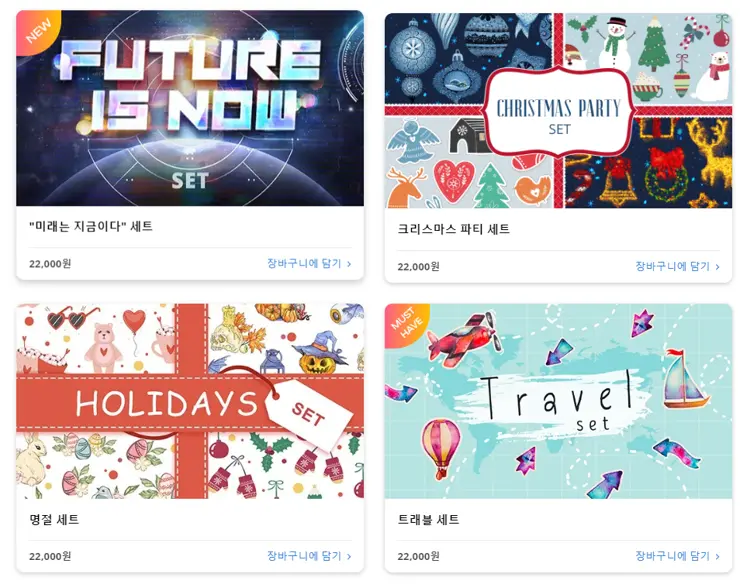Add 크리스마스 파티 세트 to cart

[x=677, y=266]
